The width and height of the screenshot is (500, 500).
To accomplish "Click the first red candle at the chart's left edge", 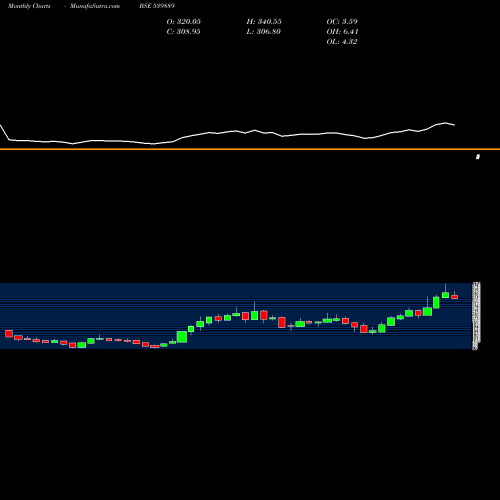I will (x=9, y=334).
